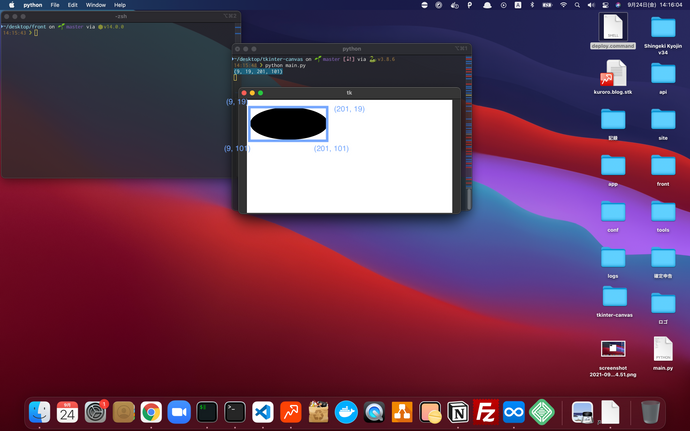This screenshot has height=431, width=690.
Task: Show the battery status menu
Action: click(547, 5)
